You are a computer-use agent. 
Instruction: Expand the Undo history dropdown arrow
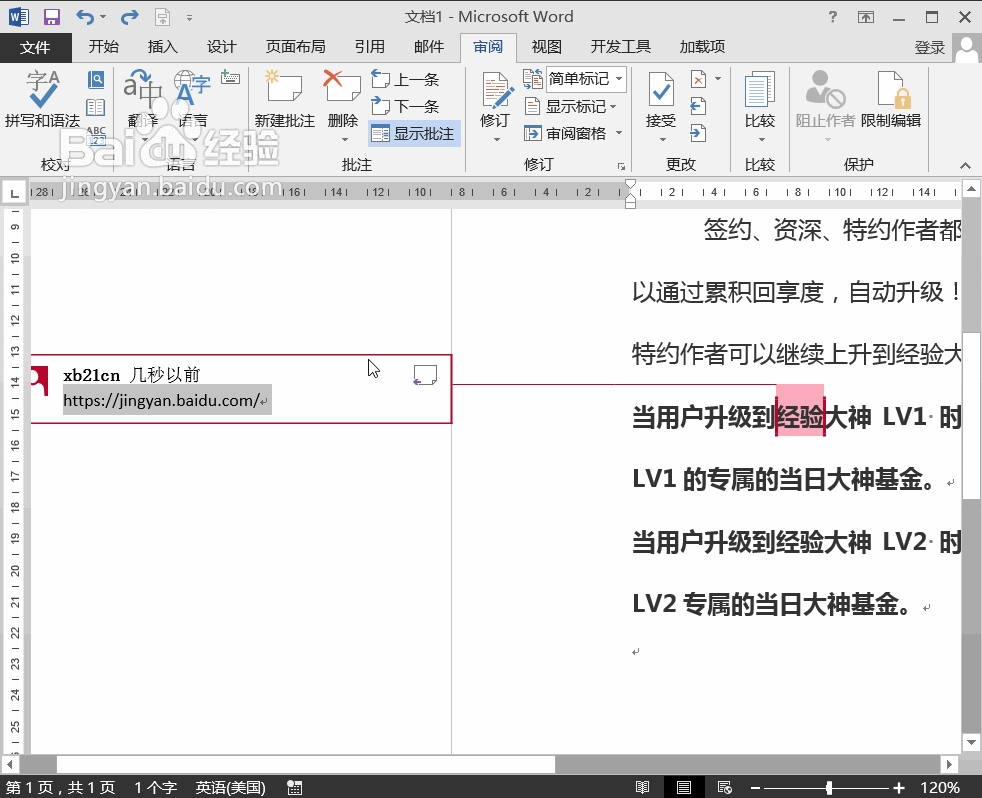point(103,17)
